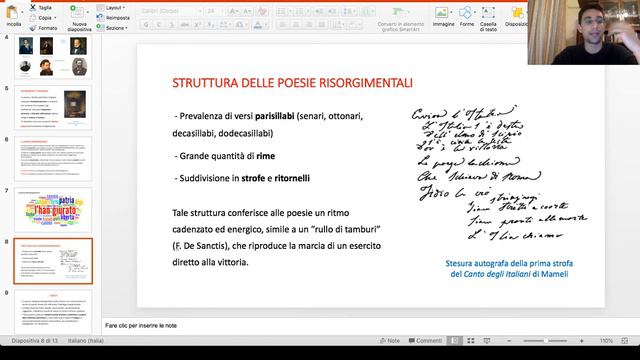Select the slide 7 word cloud thumbnail
The width and height of the screenshot is (640, 360).
(x=53, y=210)
